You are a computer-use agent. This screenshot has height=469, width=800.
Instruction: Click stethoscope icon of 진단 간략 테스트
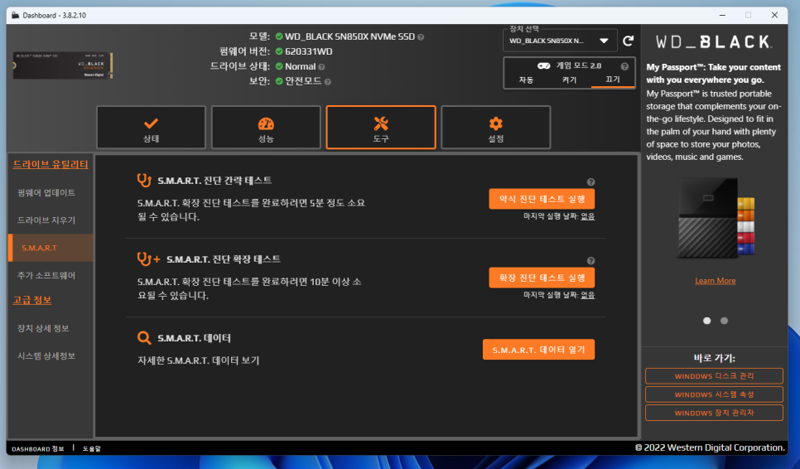144,180
